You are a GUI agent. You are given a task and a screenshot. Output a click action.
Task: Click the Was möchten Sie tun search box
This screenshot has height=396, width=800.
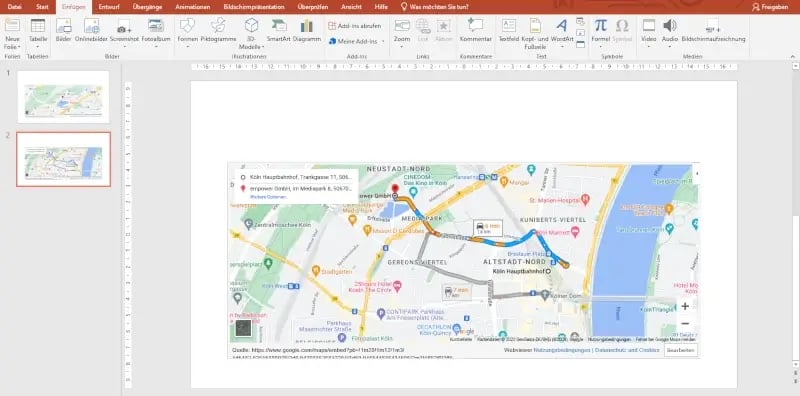coord(435,7)
